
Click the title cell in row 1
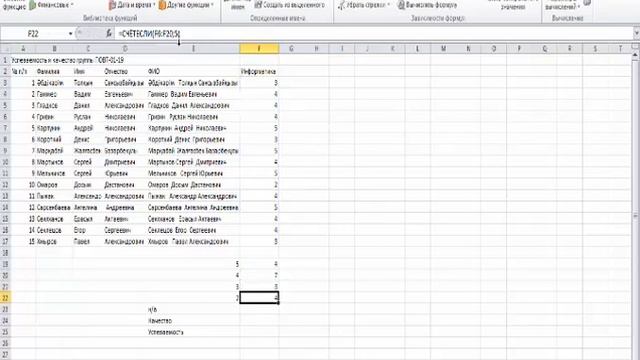coord(68,60)
